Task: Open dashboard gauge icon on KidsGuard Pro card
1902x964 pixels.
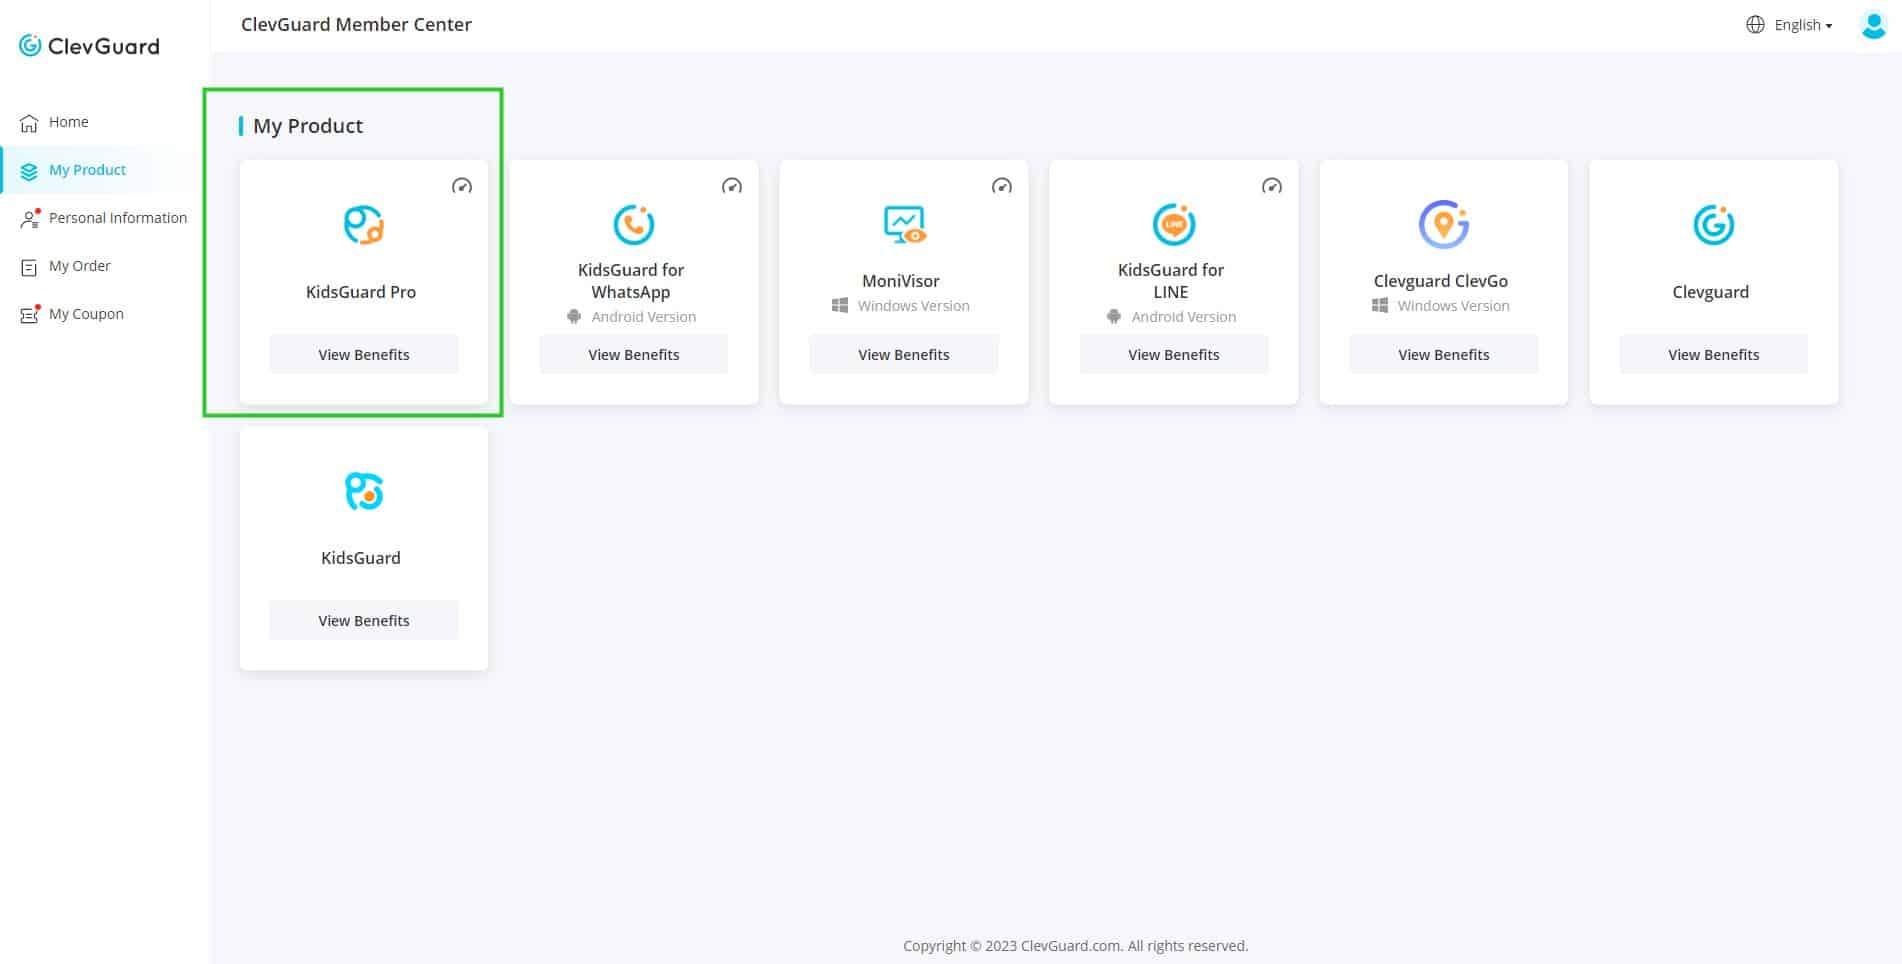Action: coord(462,186)
